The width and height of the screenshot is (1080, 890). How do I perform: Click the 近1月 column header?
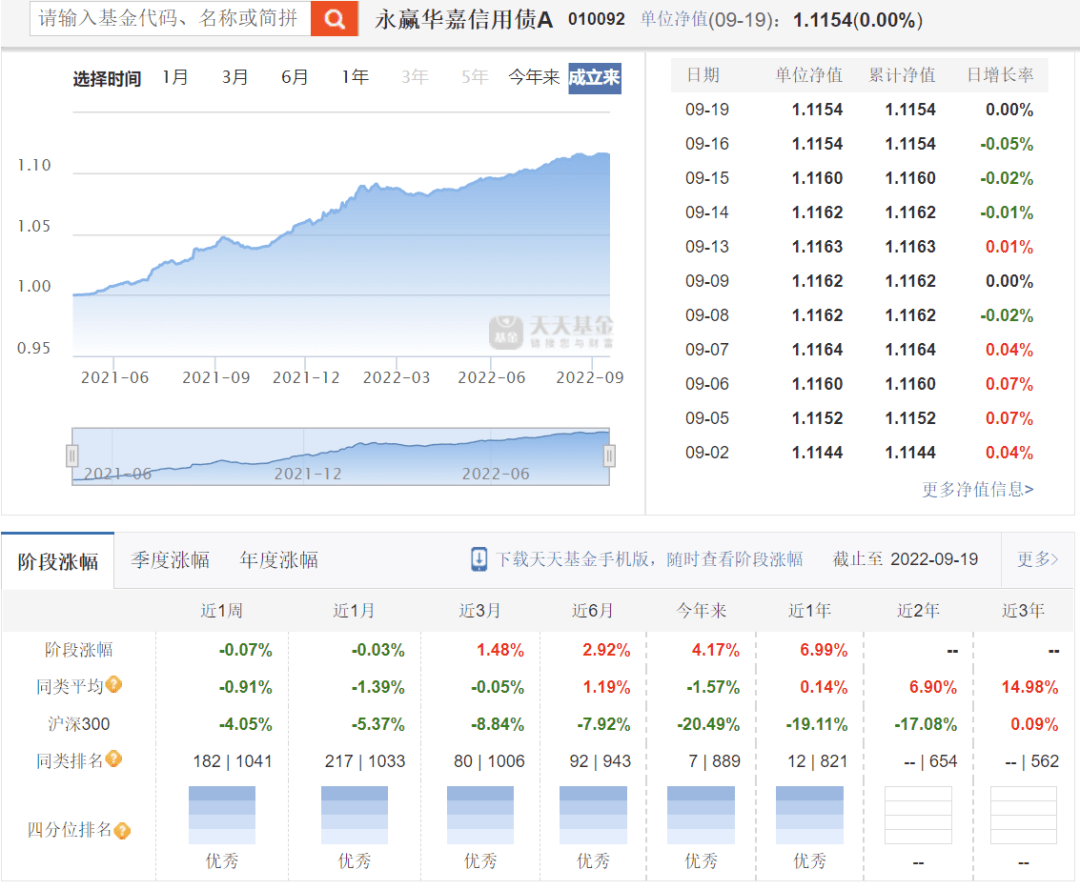pos(353,610)
